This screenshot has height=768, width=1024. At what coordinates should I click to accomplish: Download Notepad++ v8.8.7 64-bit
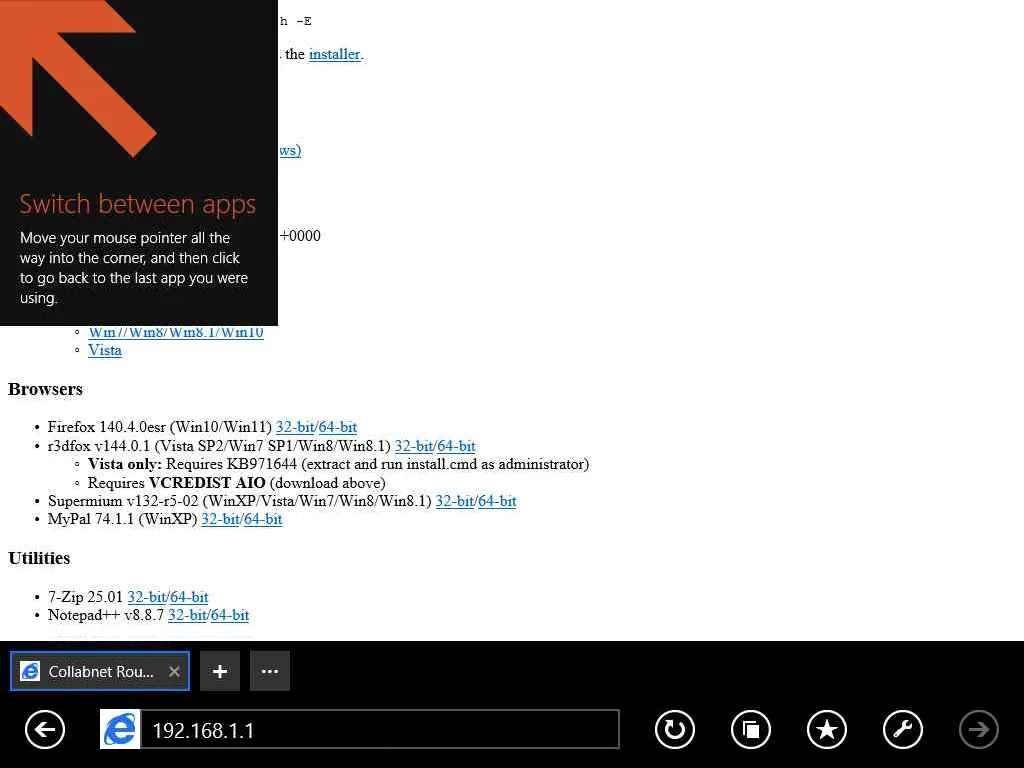(x=230, y=615)
